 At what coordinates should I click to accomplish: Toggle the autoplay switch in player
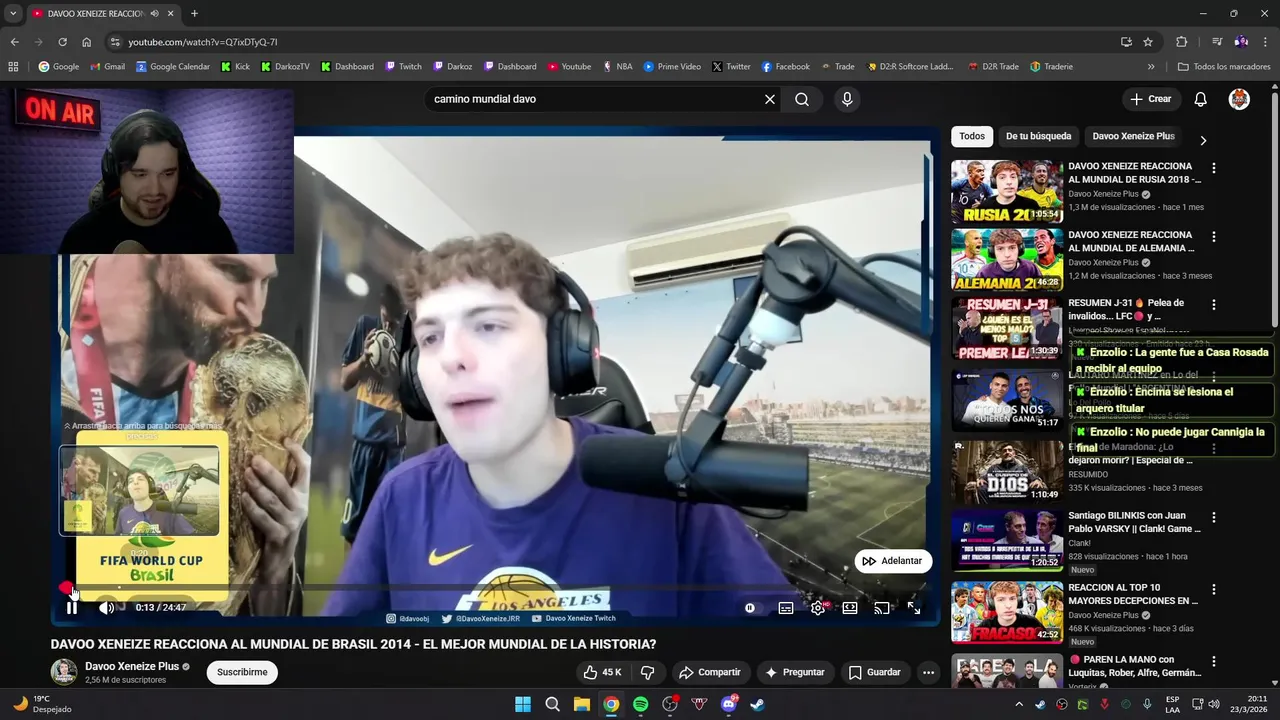point(750,607)
